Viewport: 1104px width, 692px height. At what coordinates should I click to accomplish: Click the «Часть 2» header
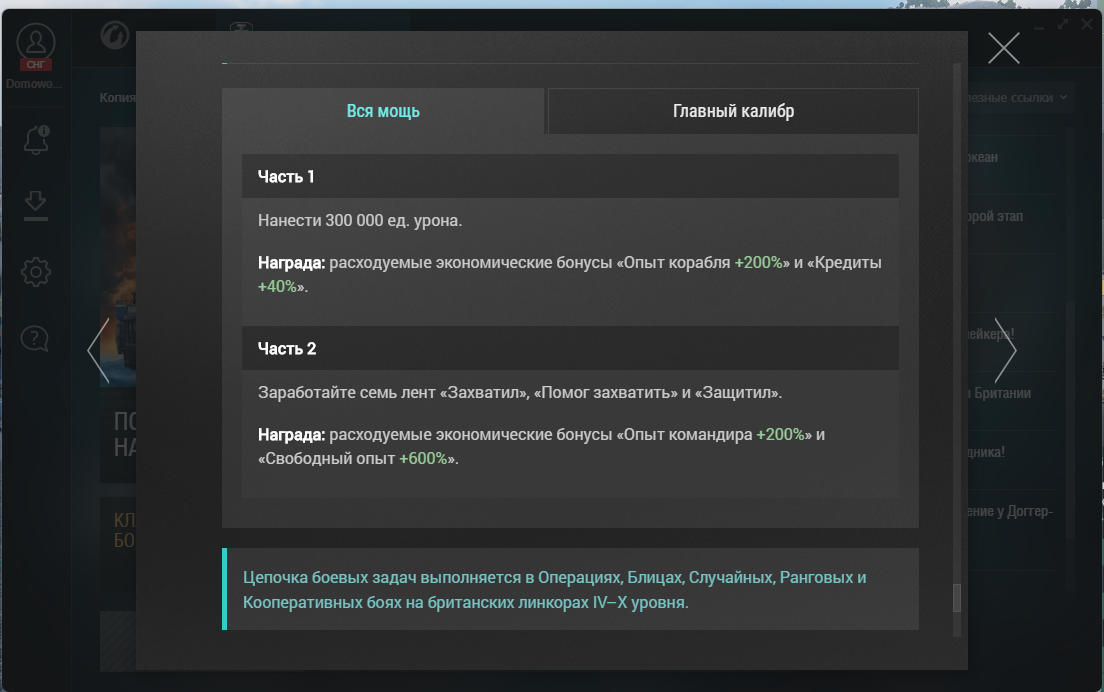pos(570,348)
